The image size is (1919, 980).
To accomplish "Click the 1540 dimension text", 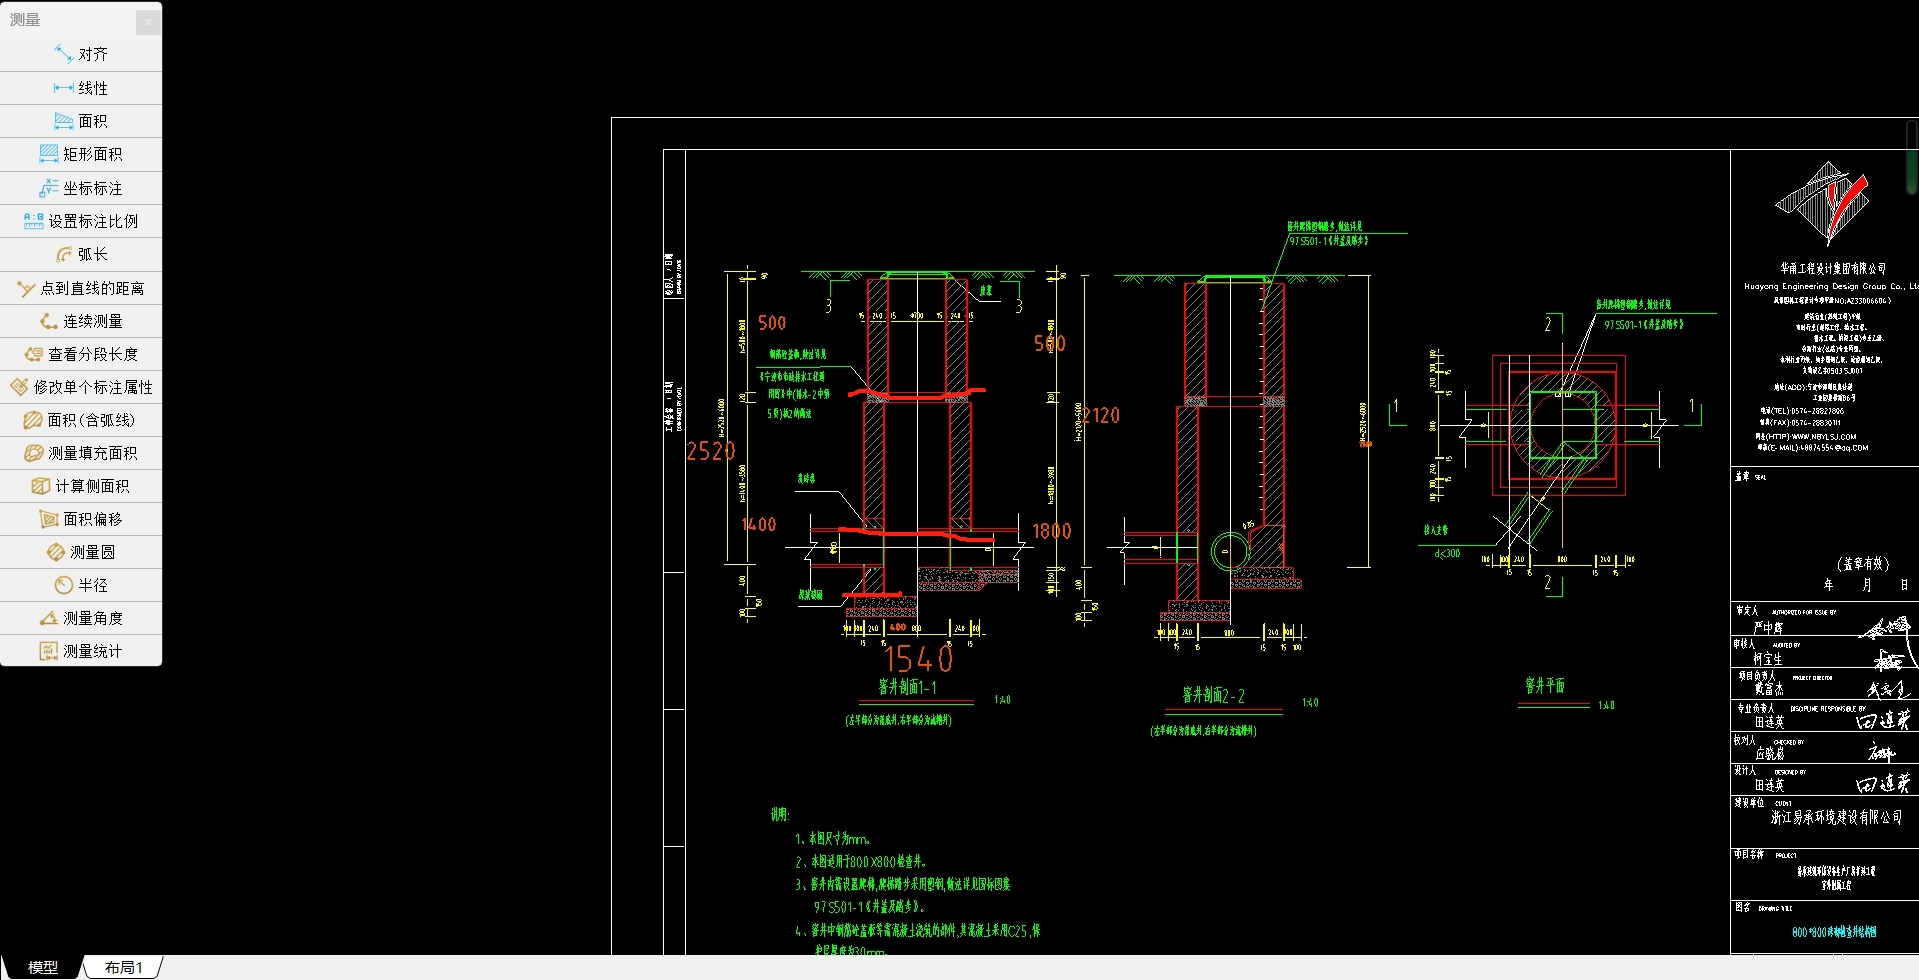I will click(x=919, y=659).
